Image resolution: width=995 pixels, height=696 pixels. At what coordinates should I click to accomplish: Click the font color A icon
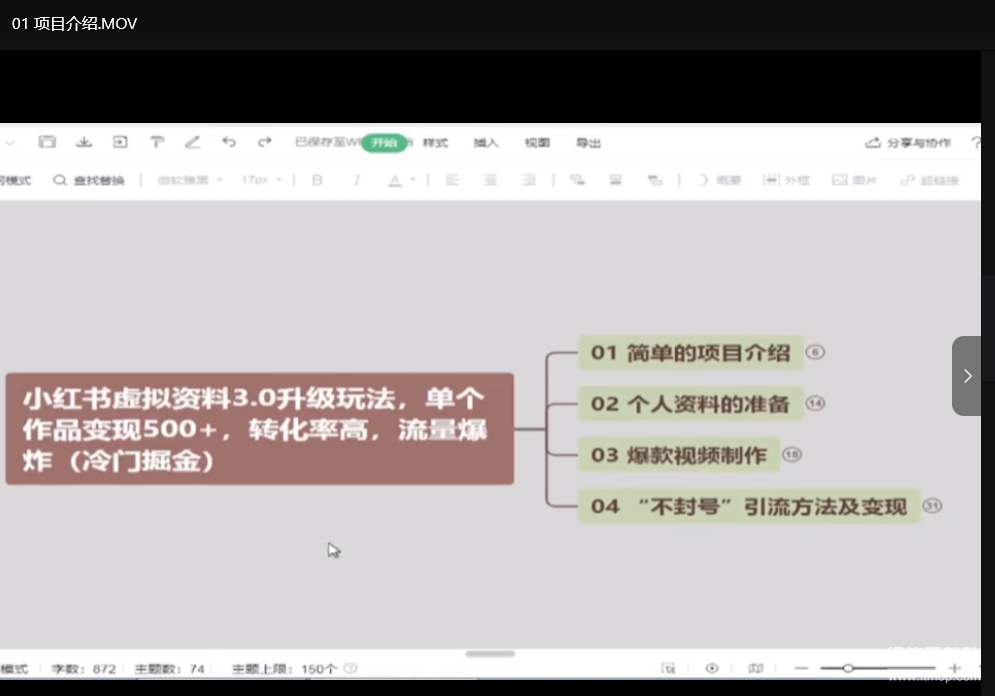pos(395,180)
